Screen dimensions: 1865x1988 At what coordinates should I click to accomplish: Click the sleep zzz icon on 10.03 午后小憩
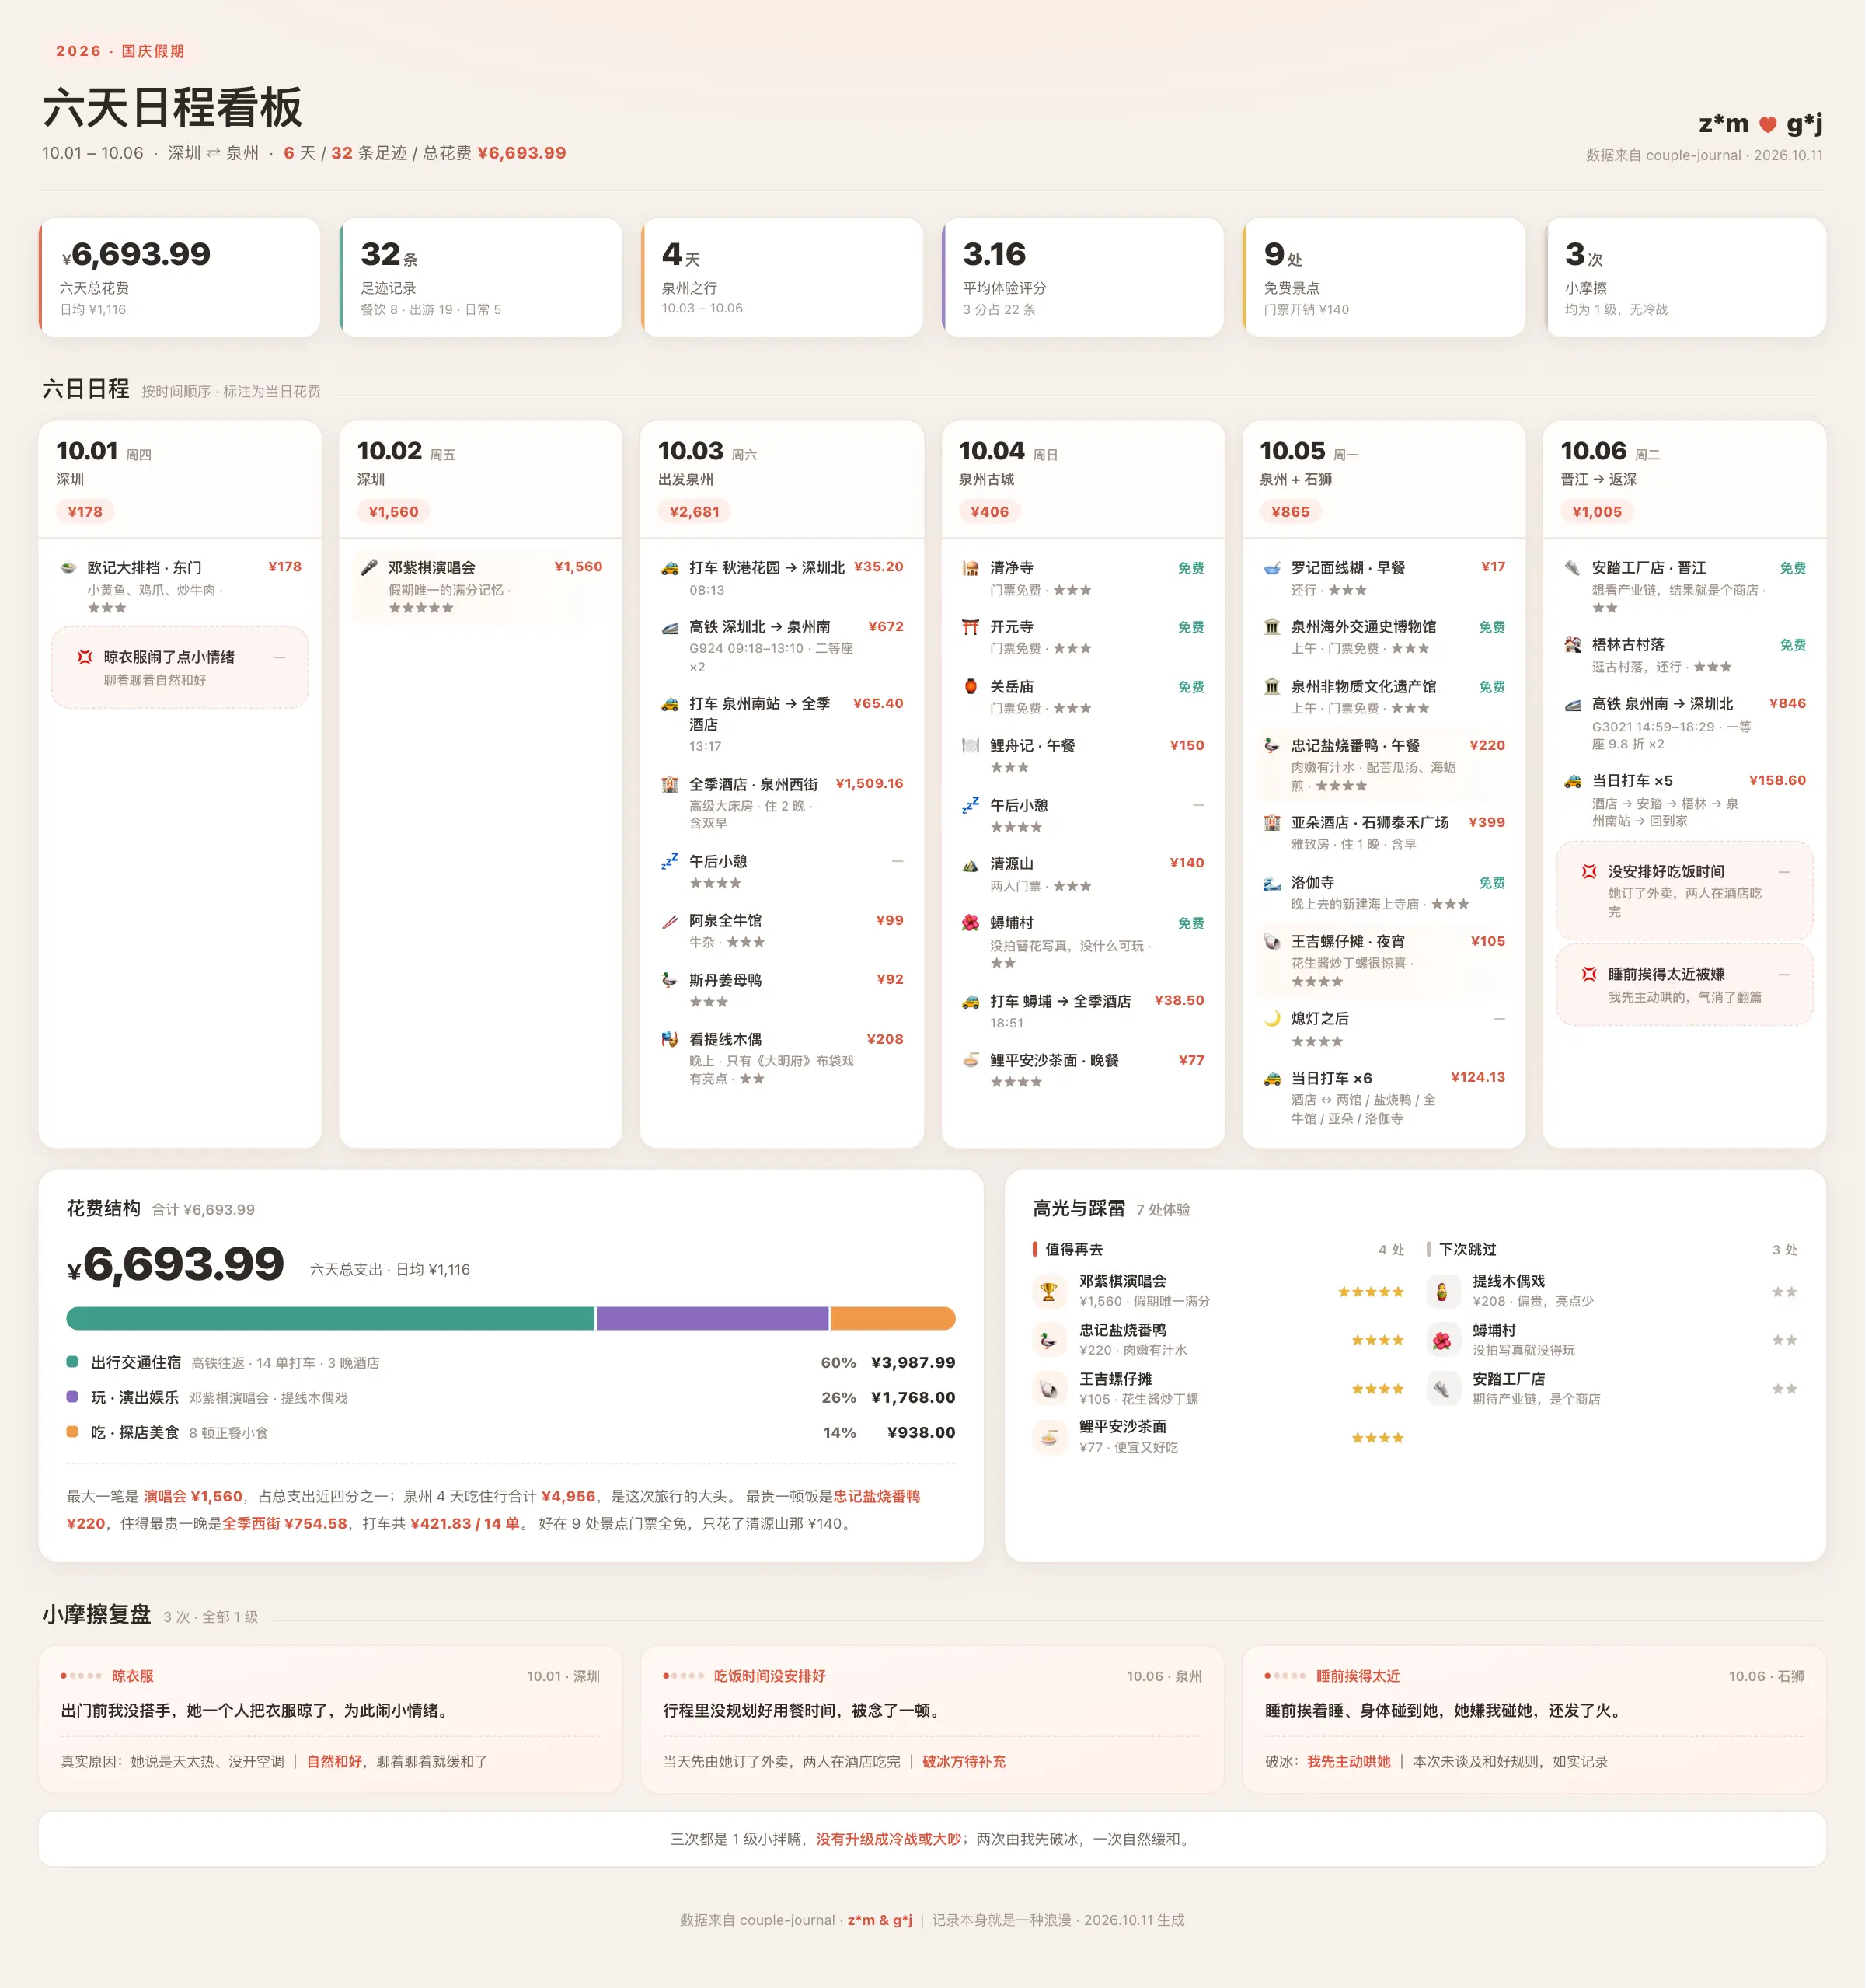pyautogui.click(x=670, y=861)
